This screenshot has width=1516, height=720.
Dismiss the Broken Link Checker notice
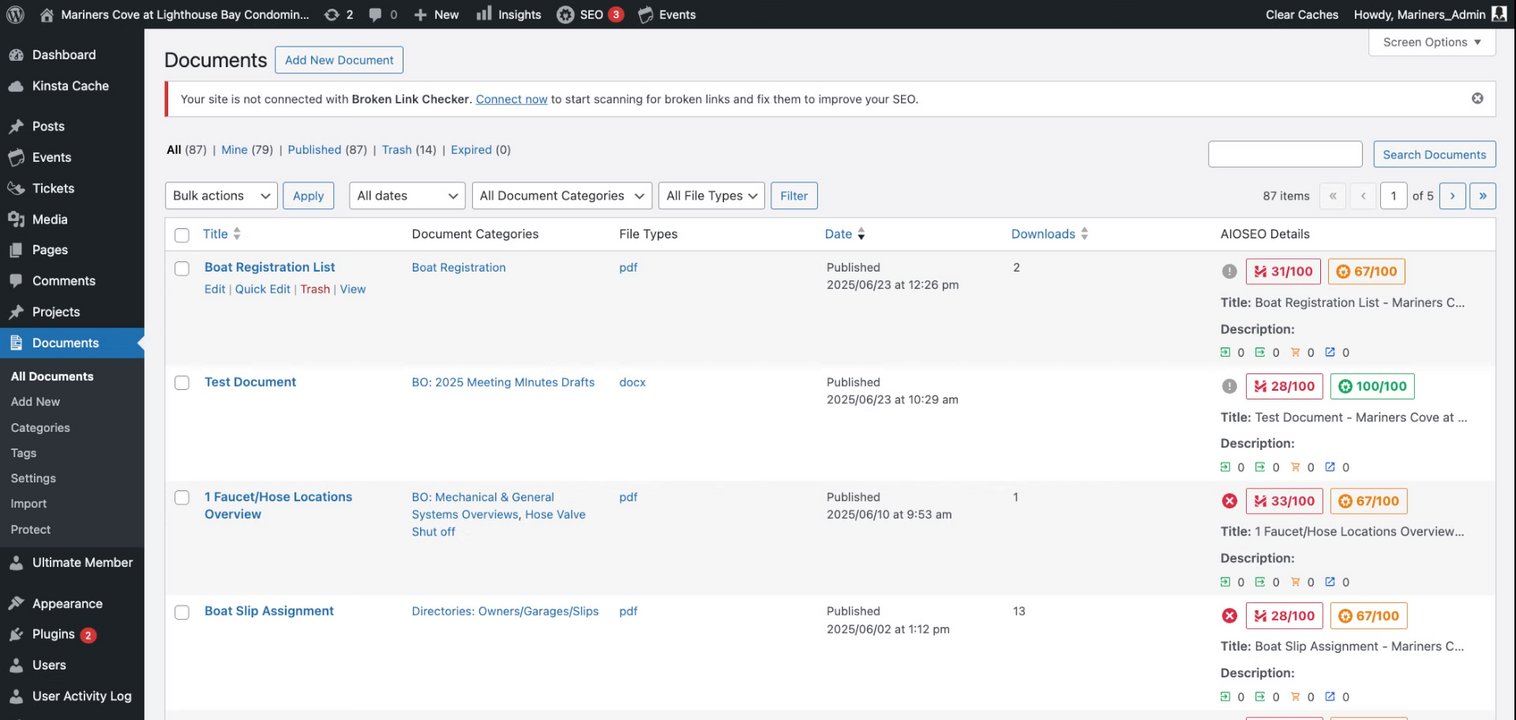(x=1477, y=98)
